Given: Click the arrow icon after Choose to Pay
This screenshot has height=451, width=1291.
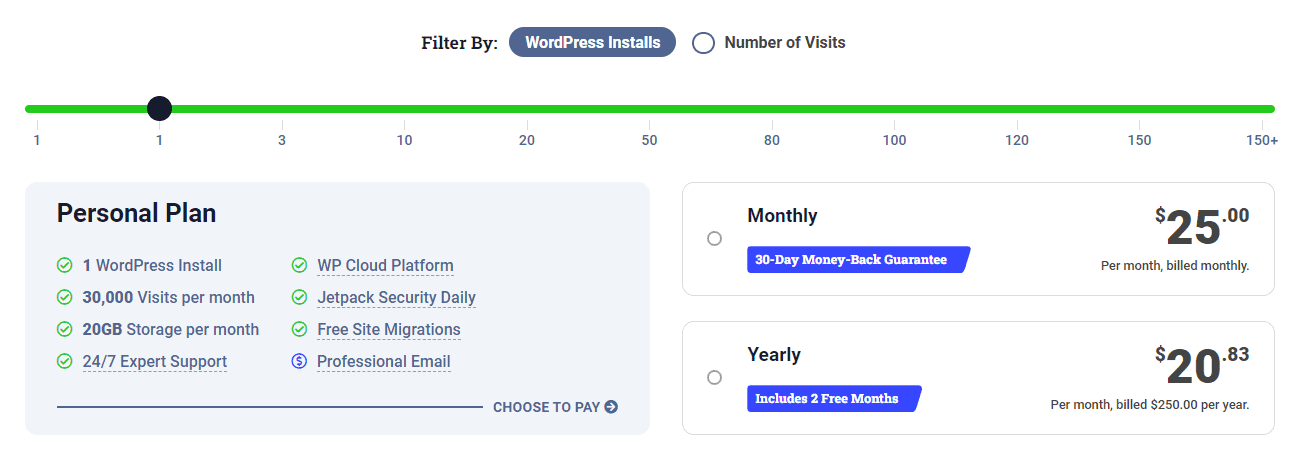Looking at the screenshot, I should 611,407.
